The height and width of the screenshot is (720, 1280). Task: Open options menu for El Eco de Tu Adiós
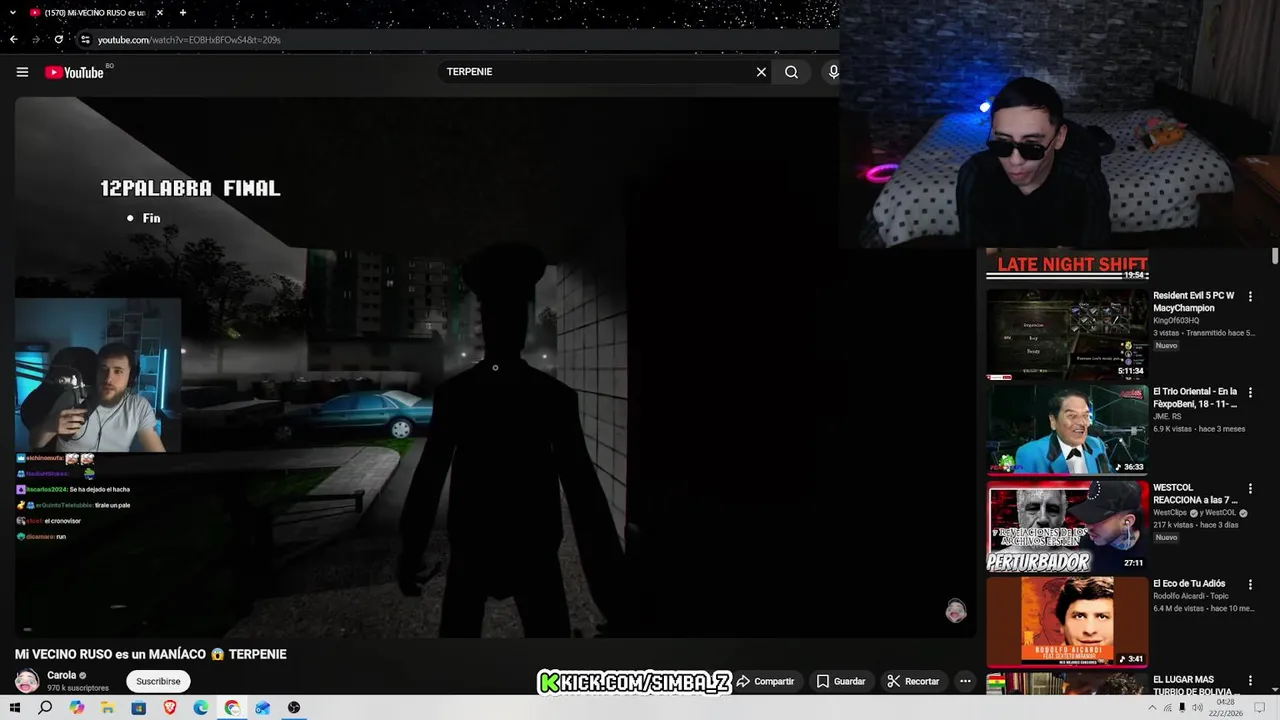point(1250,584)
